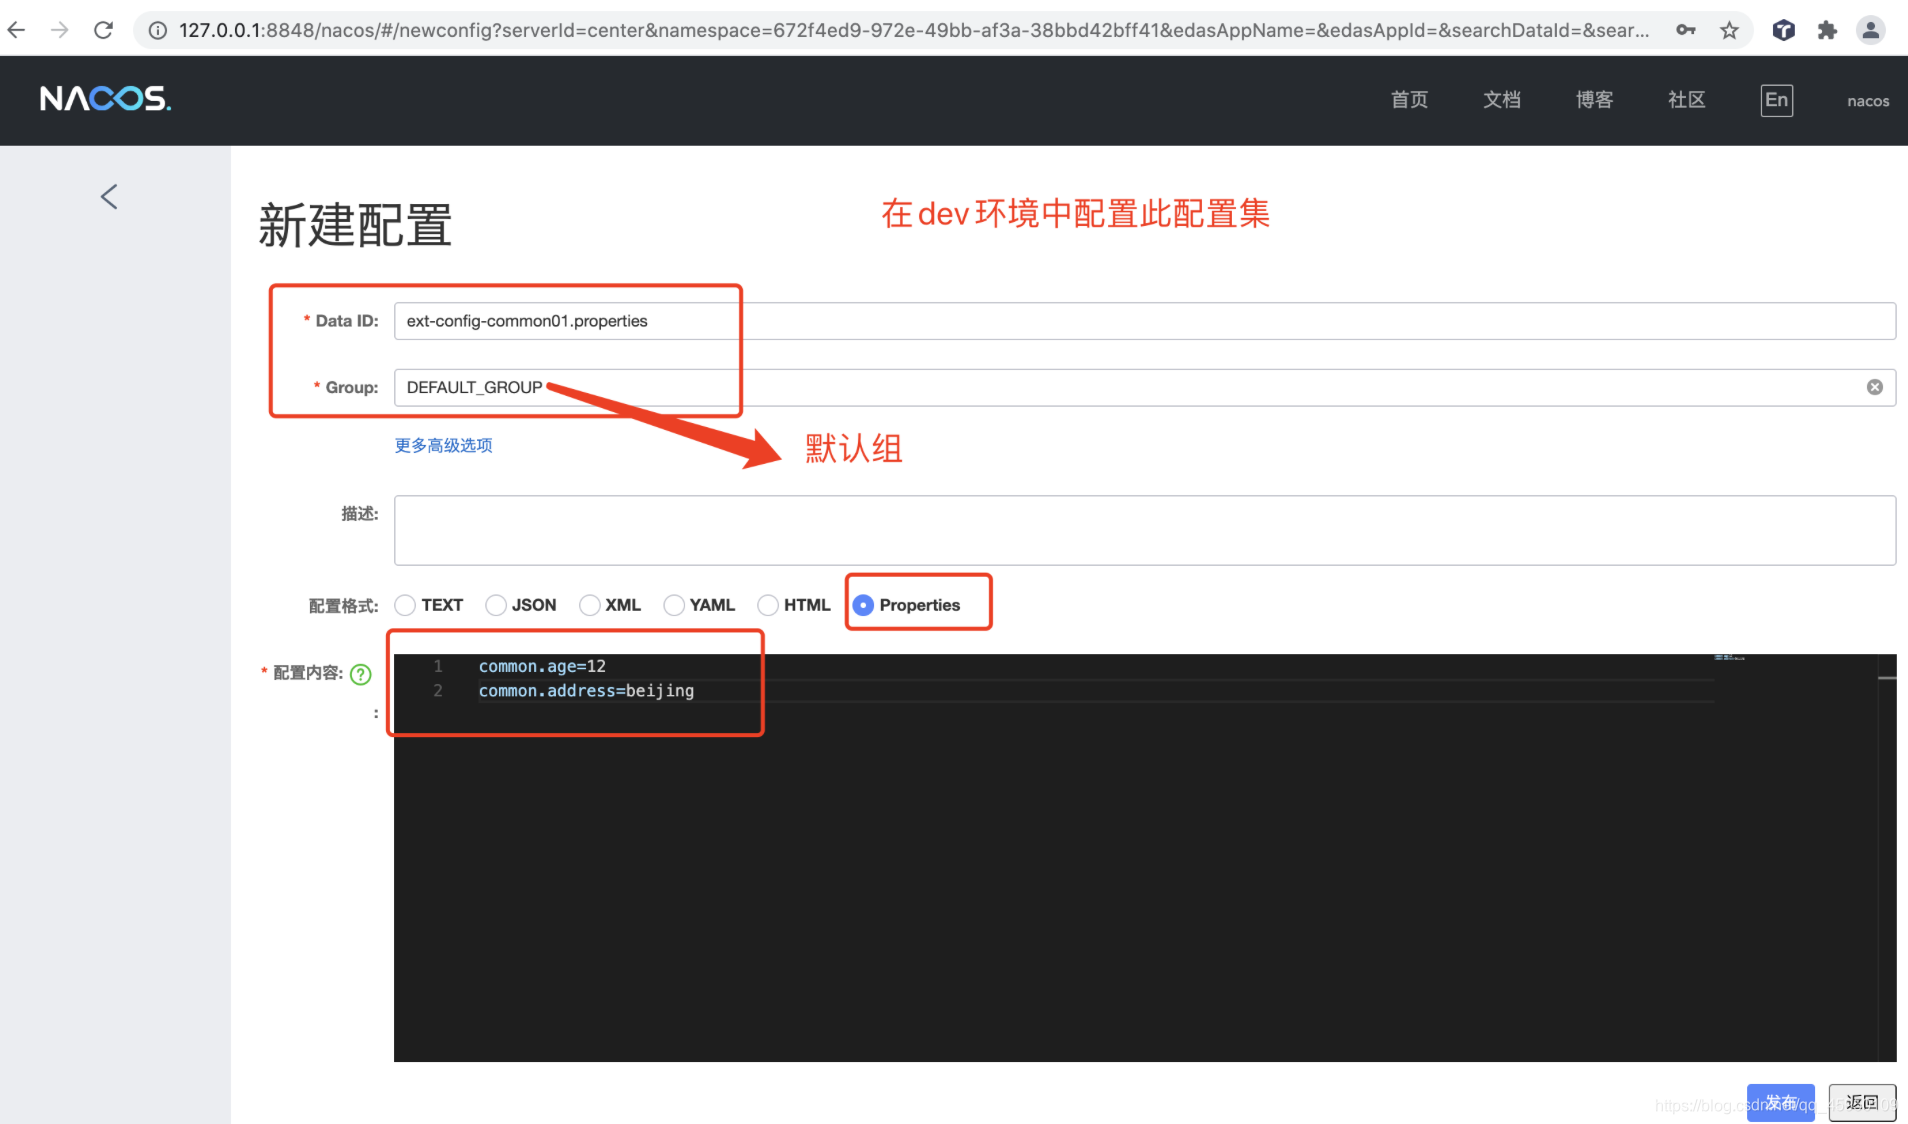
Task: Open the 博客 nav item
Action: pyautogui.click(x=1594, y=100)
